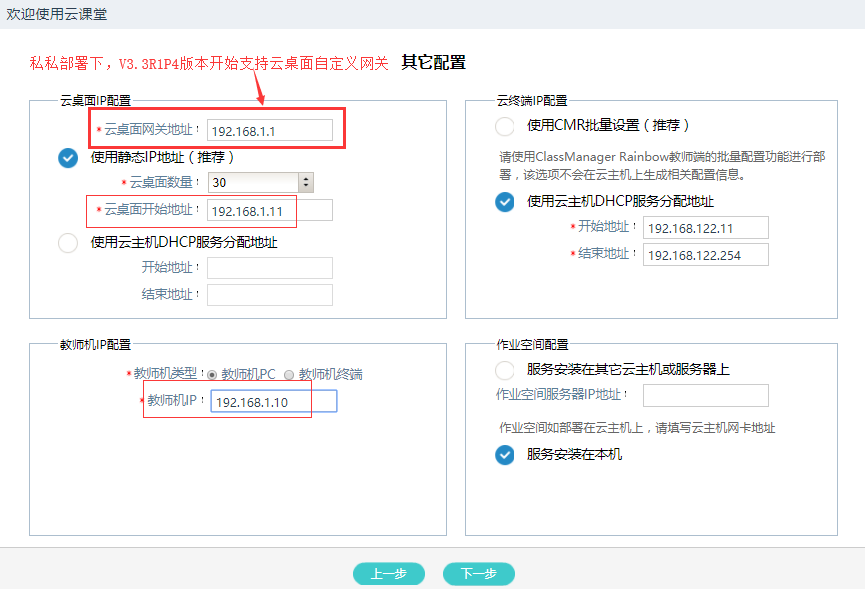Decrease 云桌面数量 with the down arrow
The image size is (865, 589).
coord(306,187)
